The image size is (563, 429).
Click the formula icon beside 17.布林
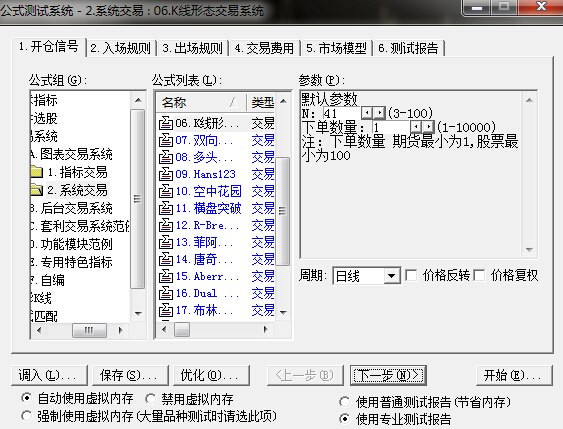(166, 310)
